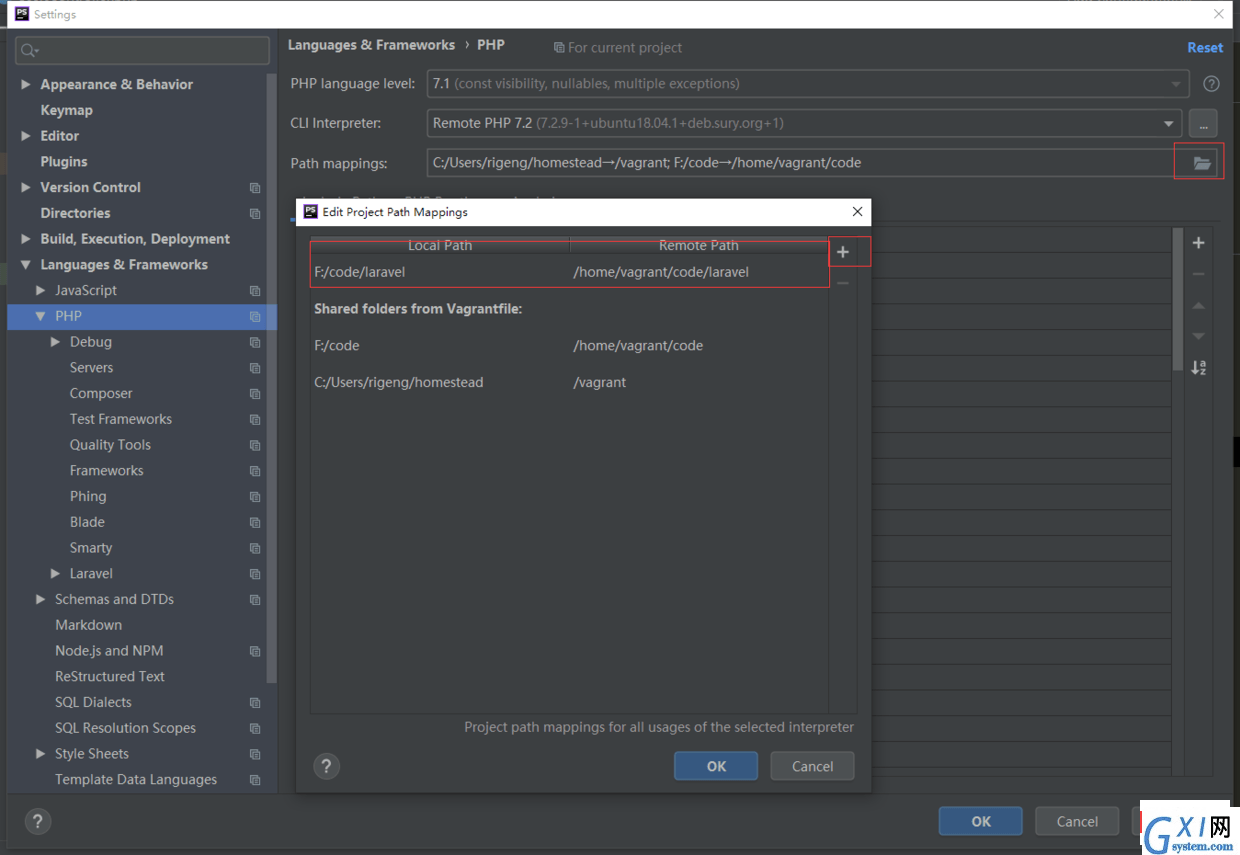Add a new mapping with plus in dialog
This screenshot has height=855, width=1240.
pos(843,252)
